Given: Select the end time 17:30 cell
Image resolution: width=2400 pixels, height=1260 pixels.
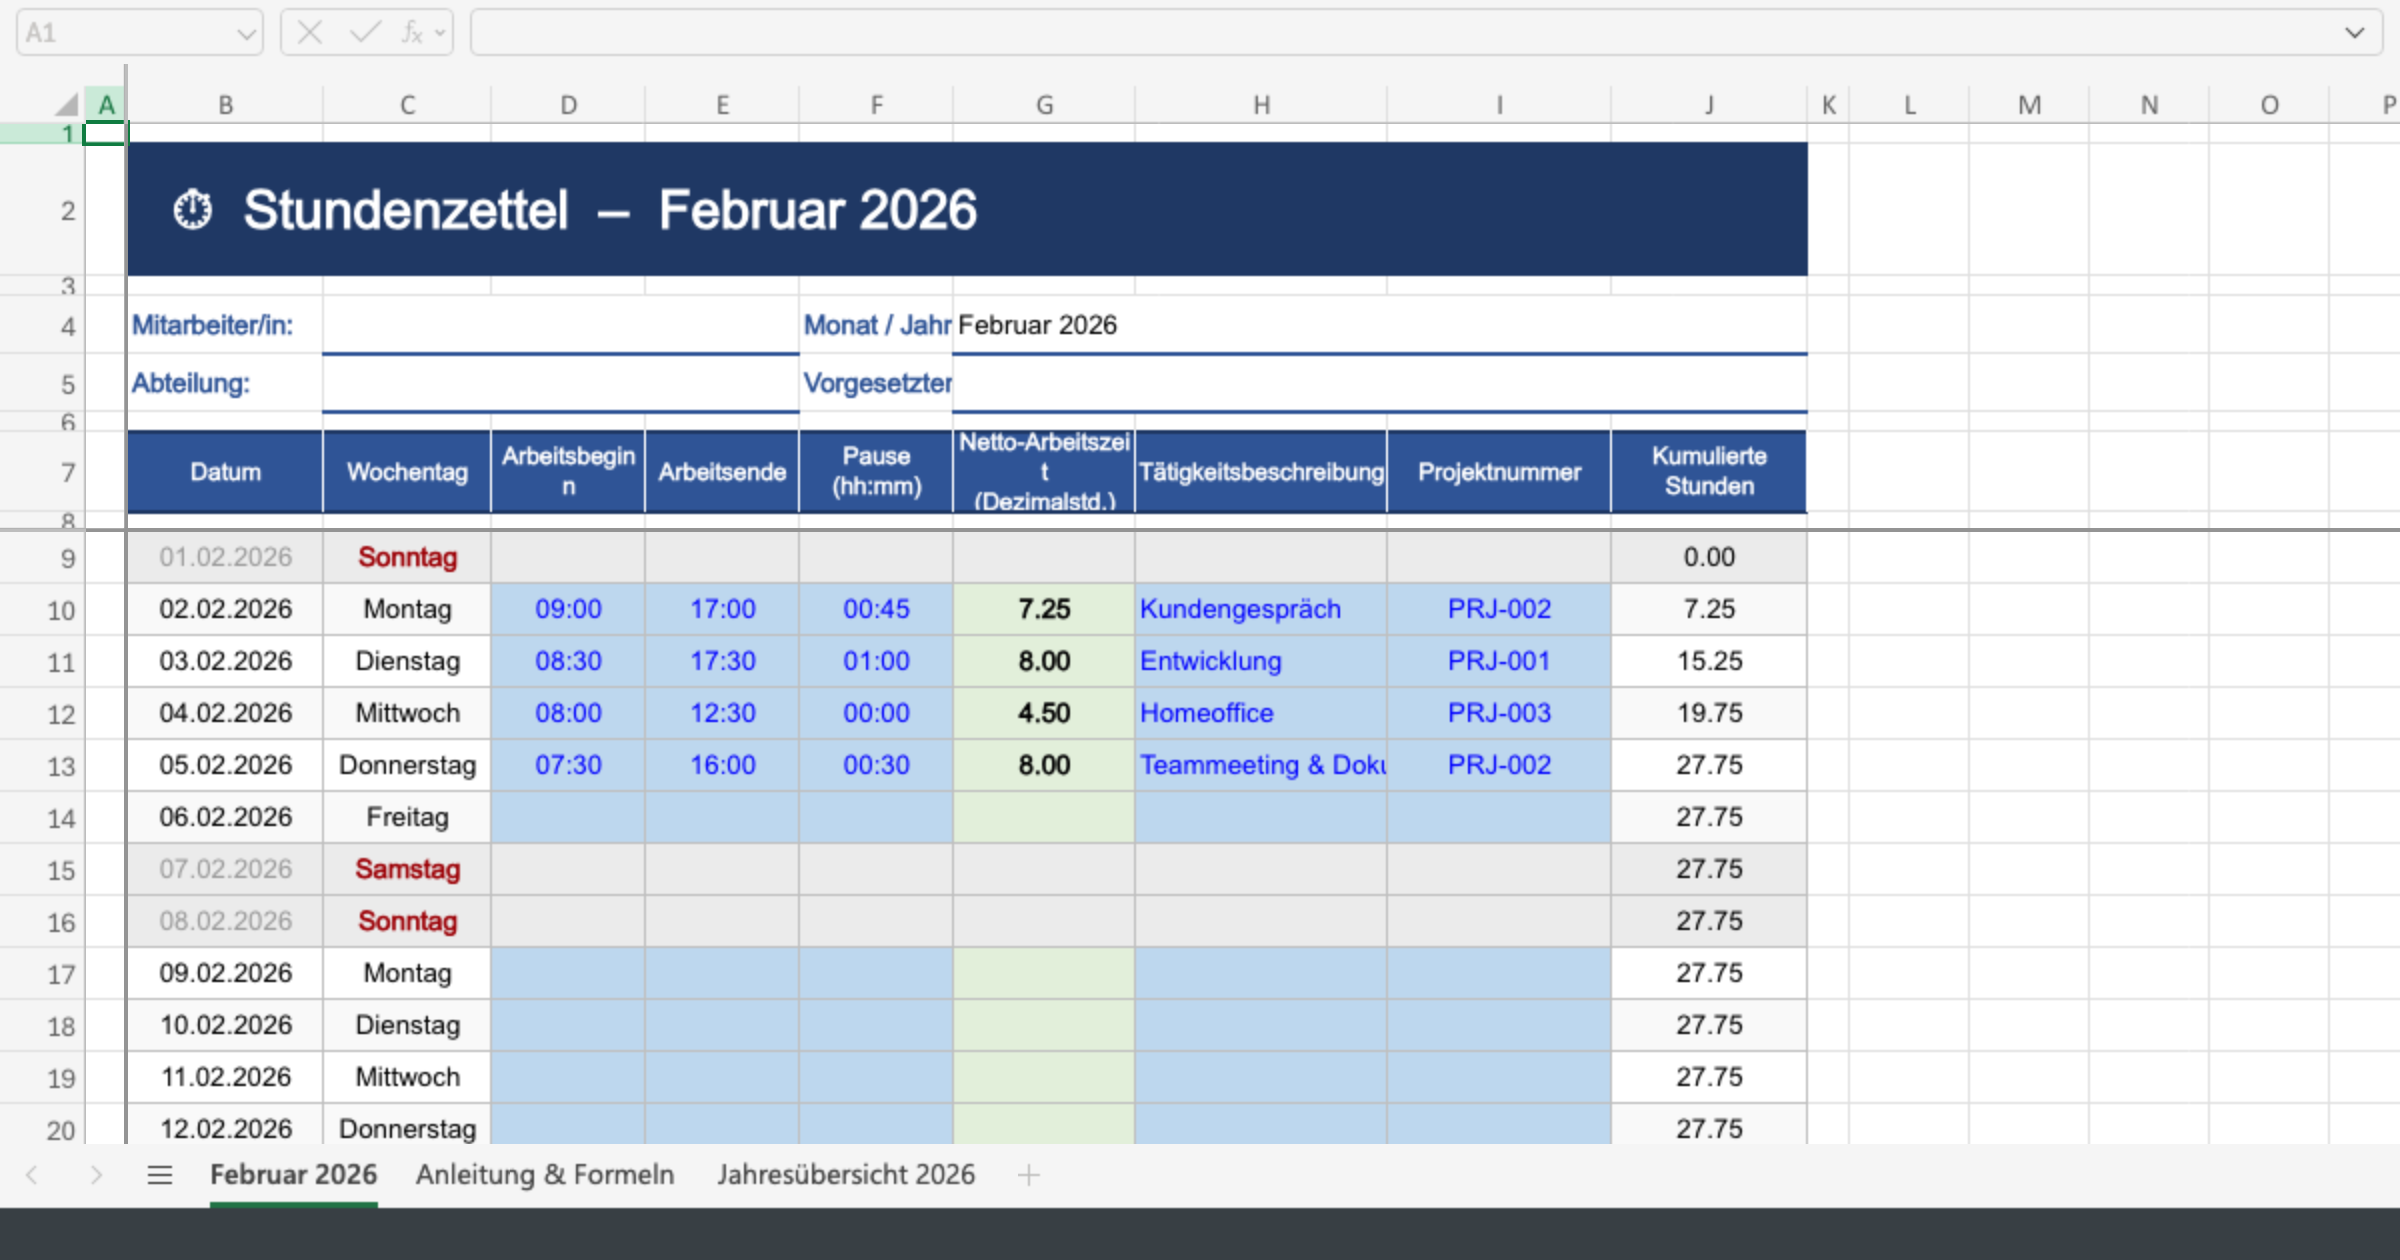Looking at the screenshot, I should (722, 661).
